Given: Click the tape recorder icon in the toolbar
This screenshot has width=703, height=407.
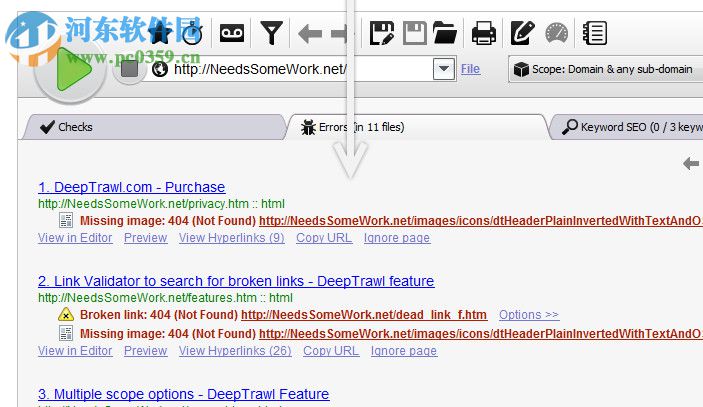Looking at the screenshot, I should (232, 33).
